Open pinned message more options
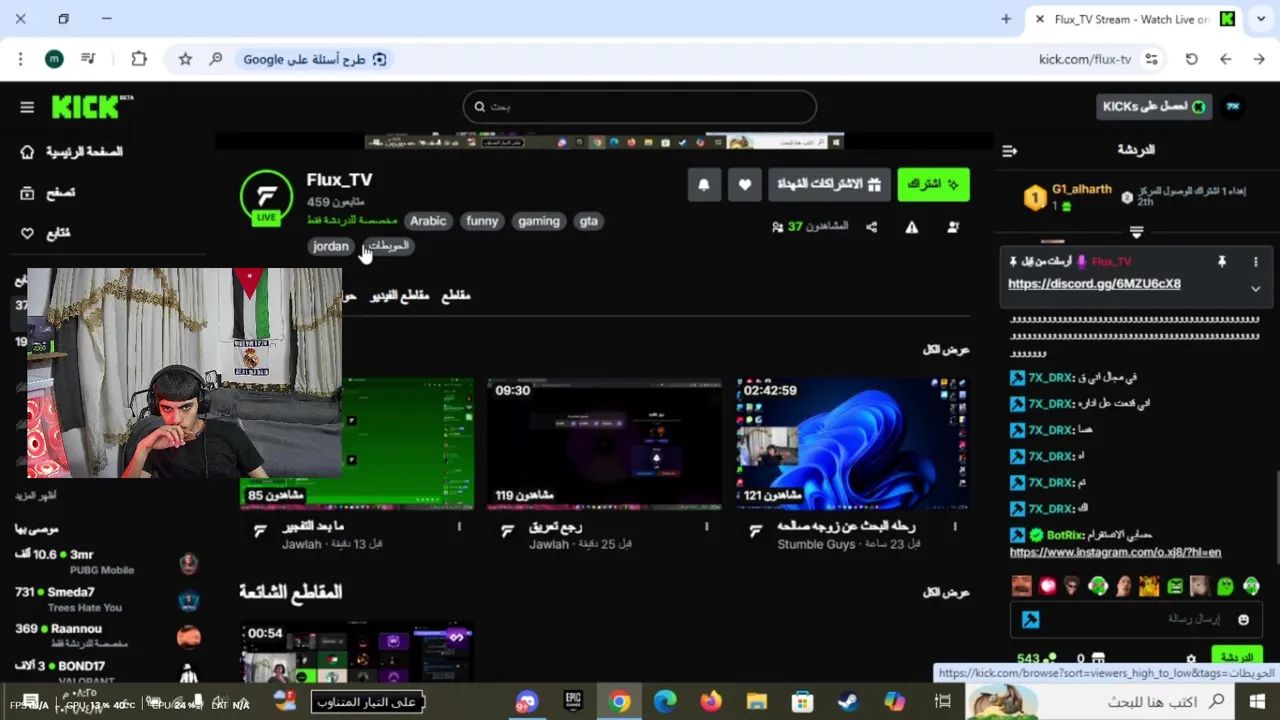 click(x=1256, y=262)
